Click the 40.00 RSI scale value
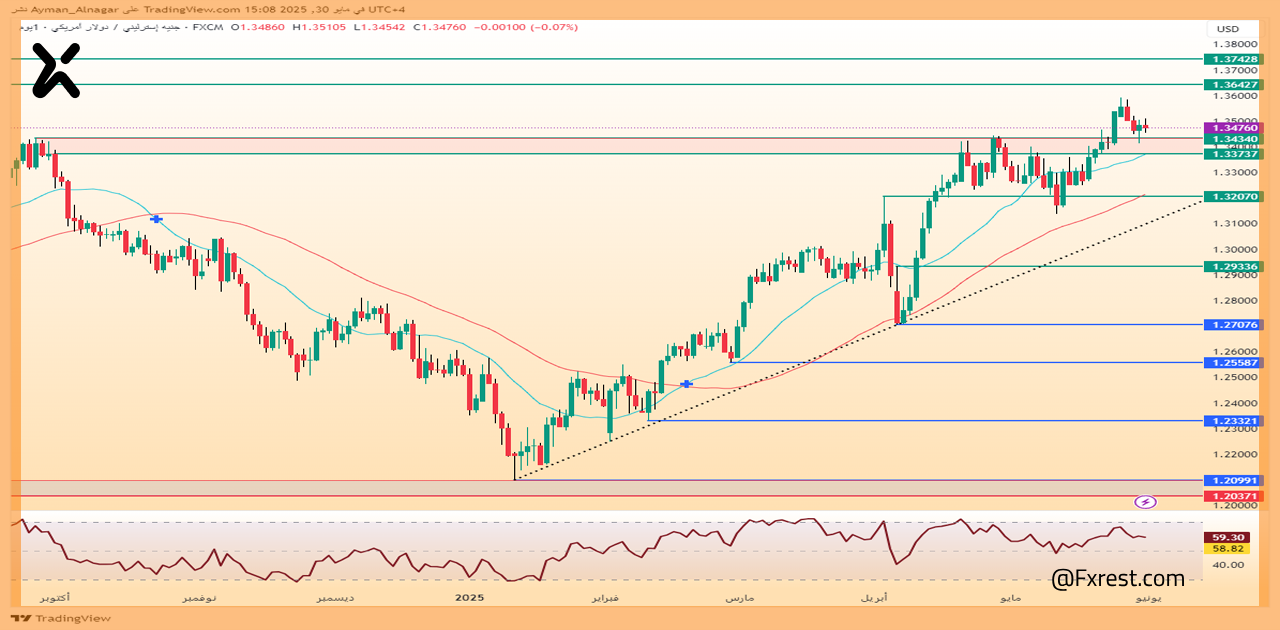Image resolution: width=1280 pixels, height=630 pixels. tap(1227, 565)
